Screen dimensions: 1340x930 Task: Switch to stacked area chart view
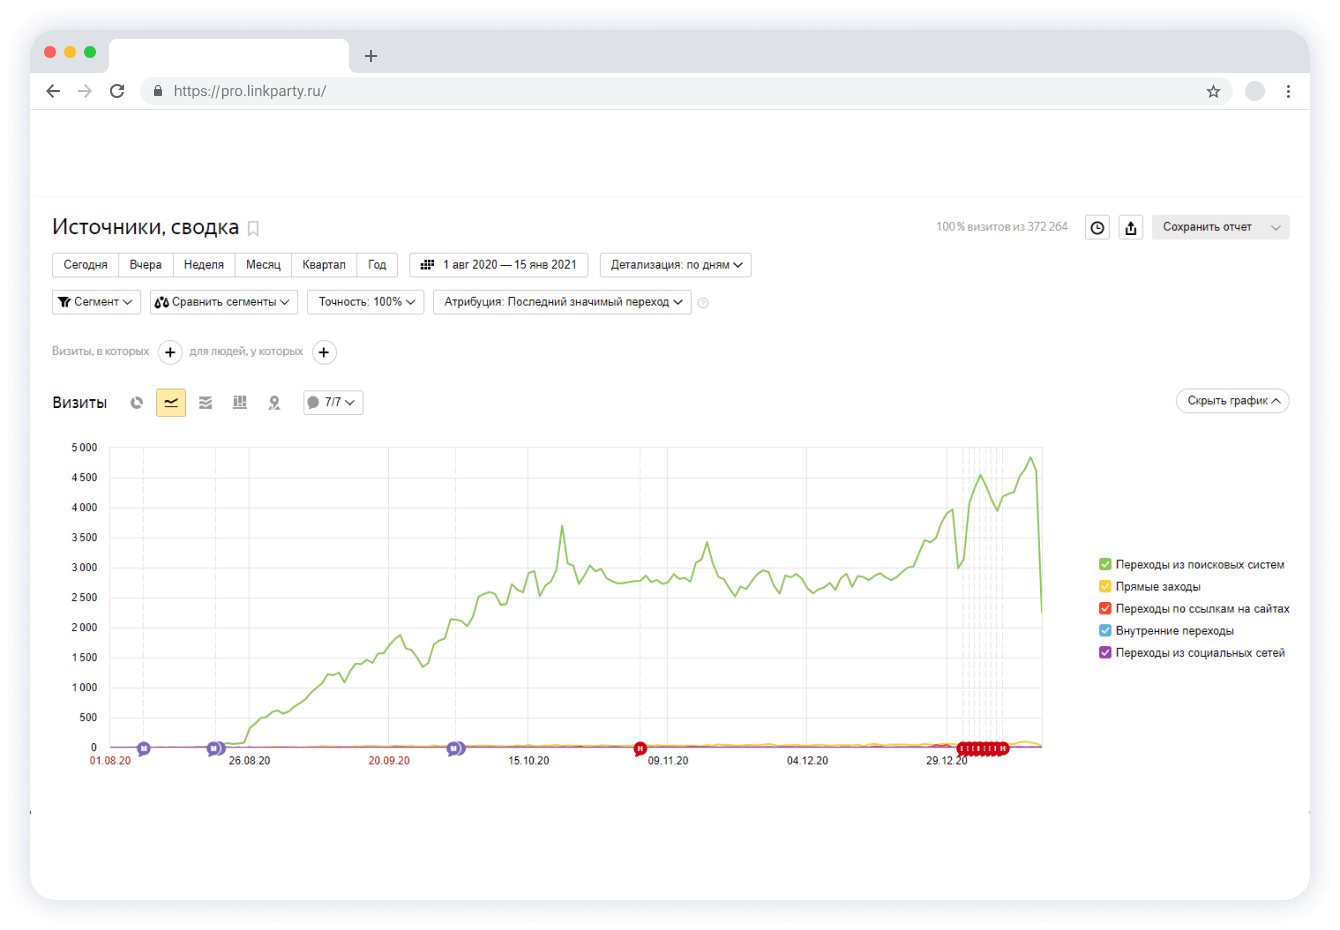pos(205,403)
